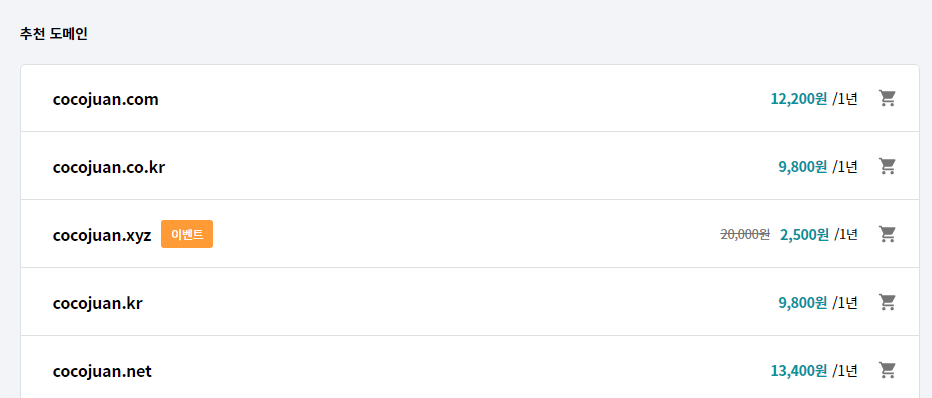This screenshot has width=932, height=398.
Task: Select the cocojuan.net domain name
Action: [102, 371]
